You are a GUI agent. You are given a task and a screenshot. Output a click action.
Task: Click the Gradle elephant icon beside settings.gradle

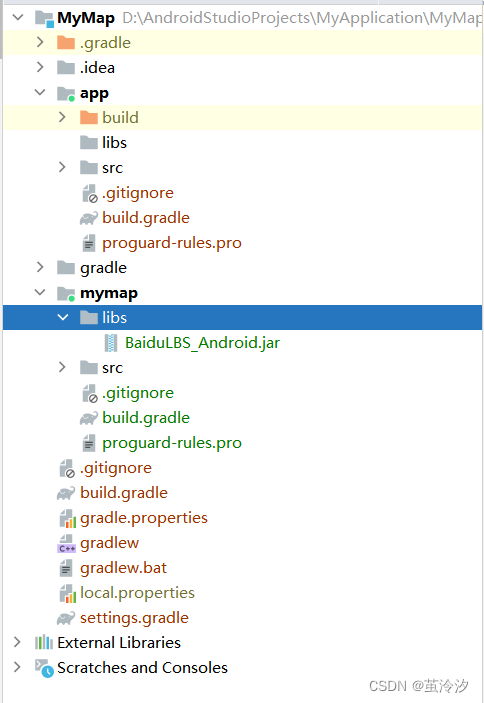click(x=66, y=618)
